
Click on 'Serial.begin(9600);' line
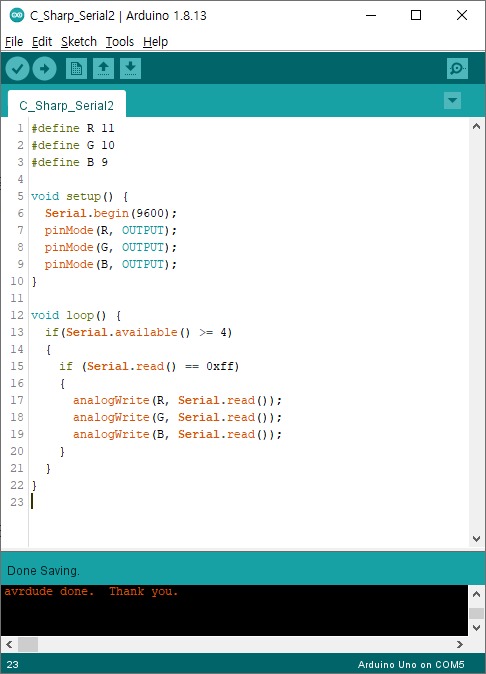[x=111, y=213]
